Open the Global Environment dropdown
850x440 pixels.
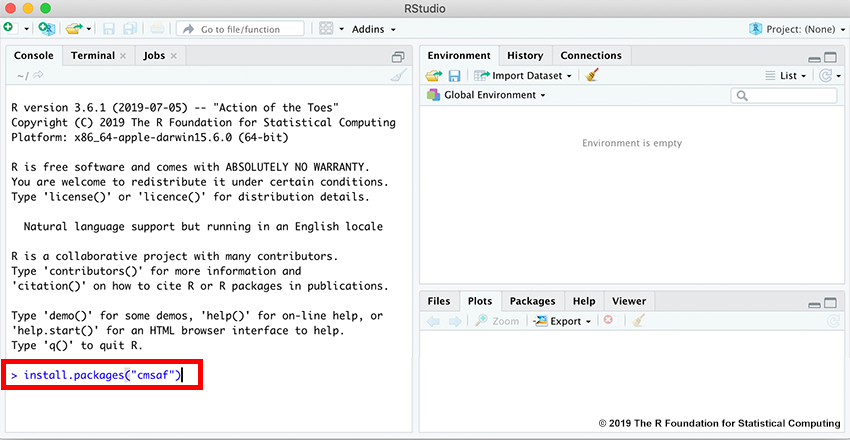pos(486,95)
